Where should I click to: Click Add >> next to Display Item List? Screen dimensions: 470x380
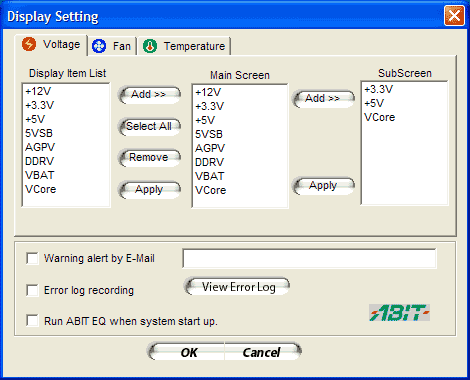click(149, 95)
